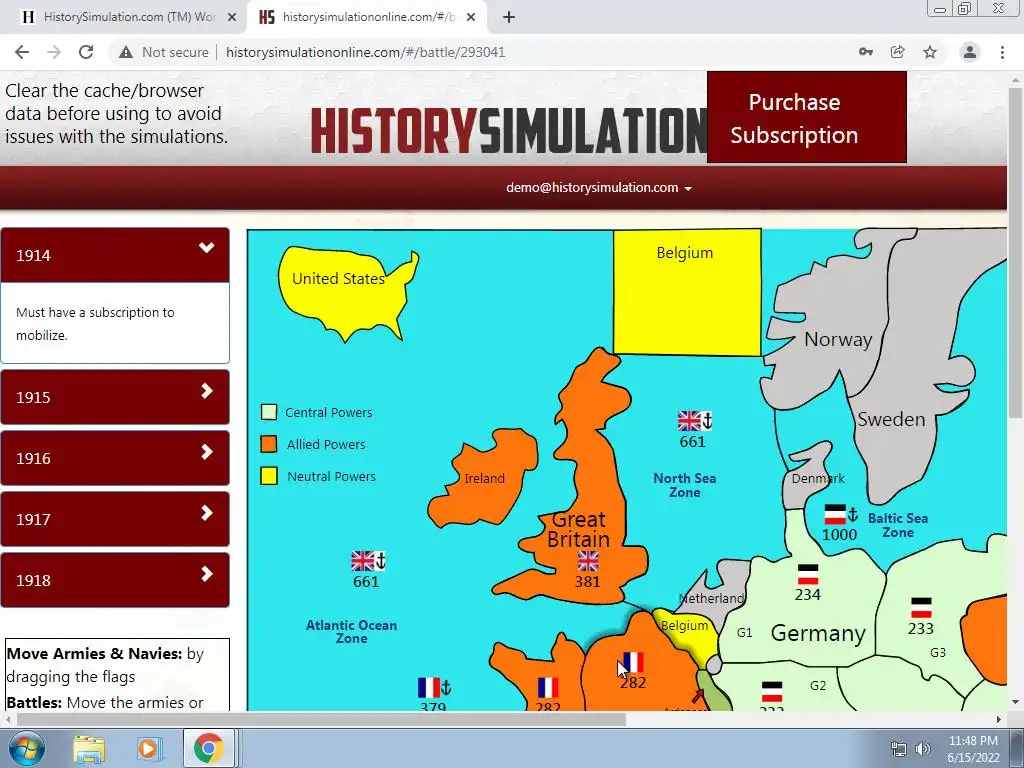Screen dimensions: 1024x768
Task: Select the French navy flag with anchor
Action: click(434, 688)
